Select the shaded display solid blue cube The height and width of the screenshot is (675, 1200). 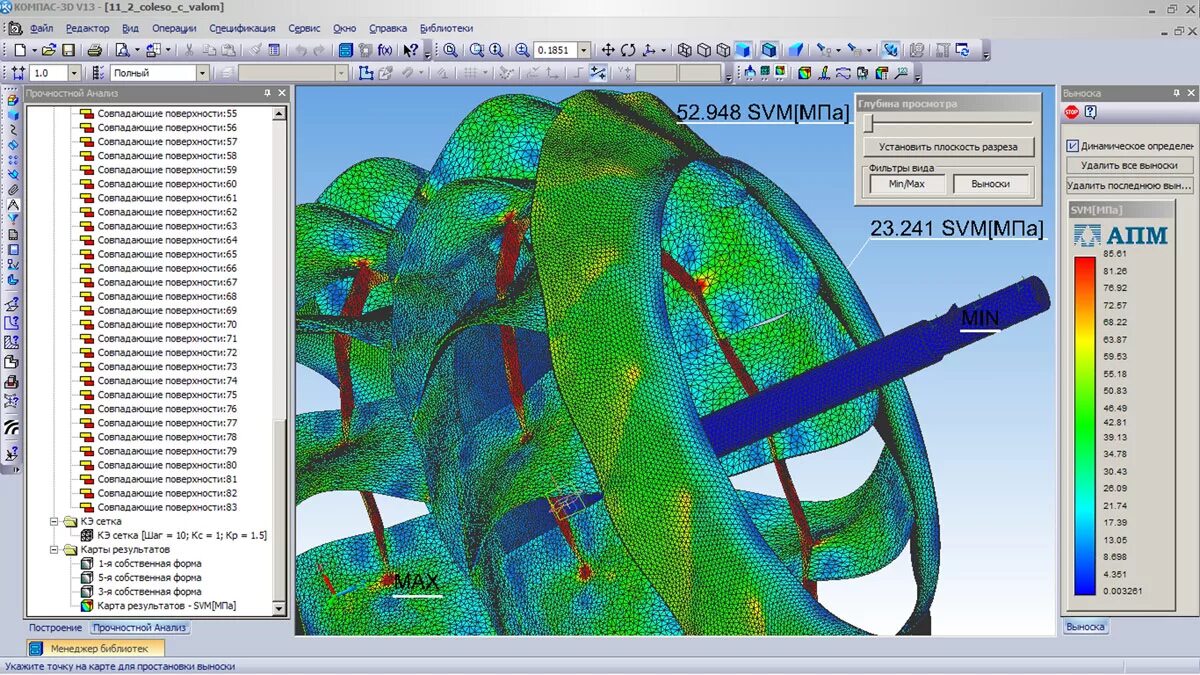[744, 50]
